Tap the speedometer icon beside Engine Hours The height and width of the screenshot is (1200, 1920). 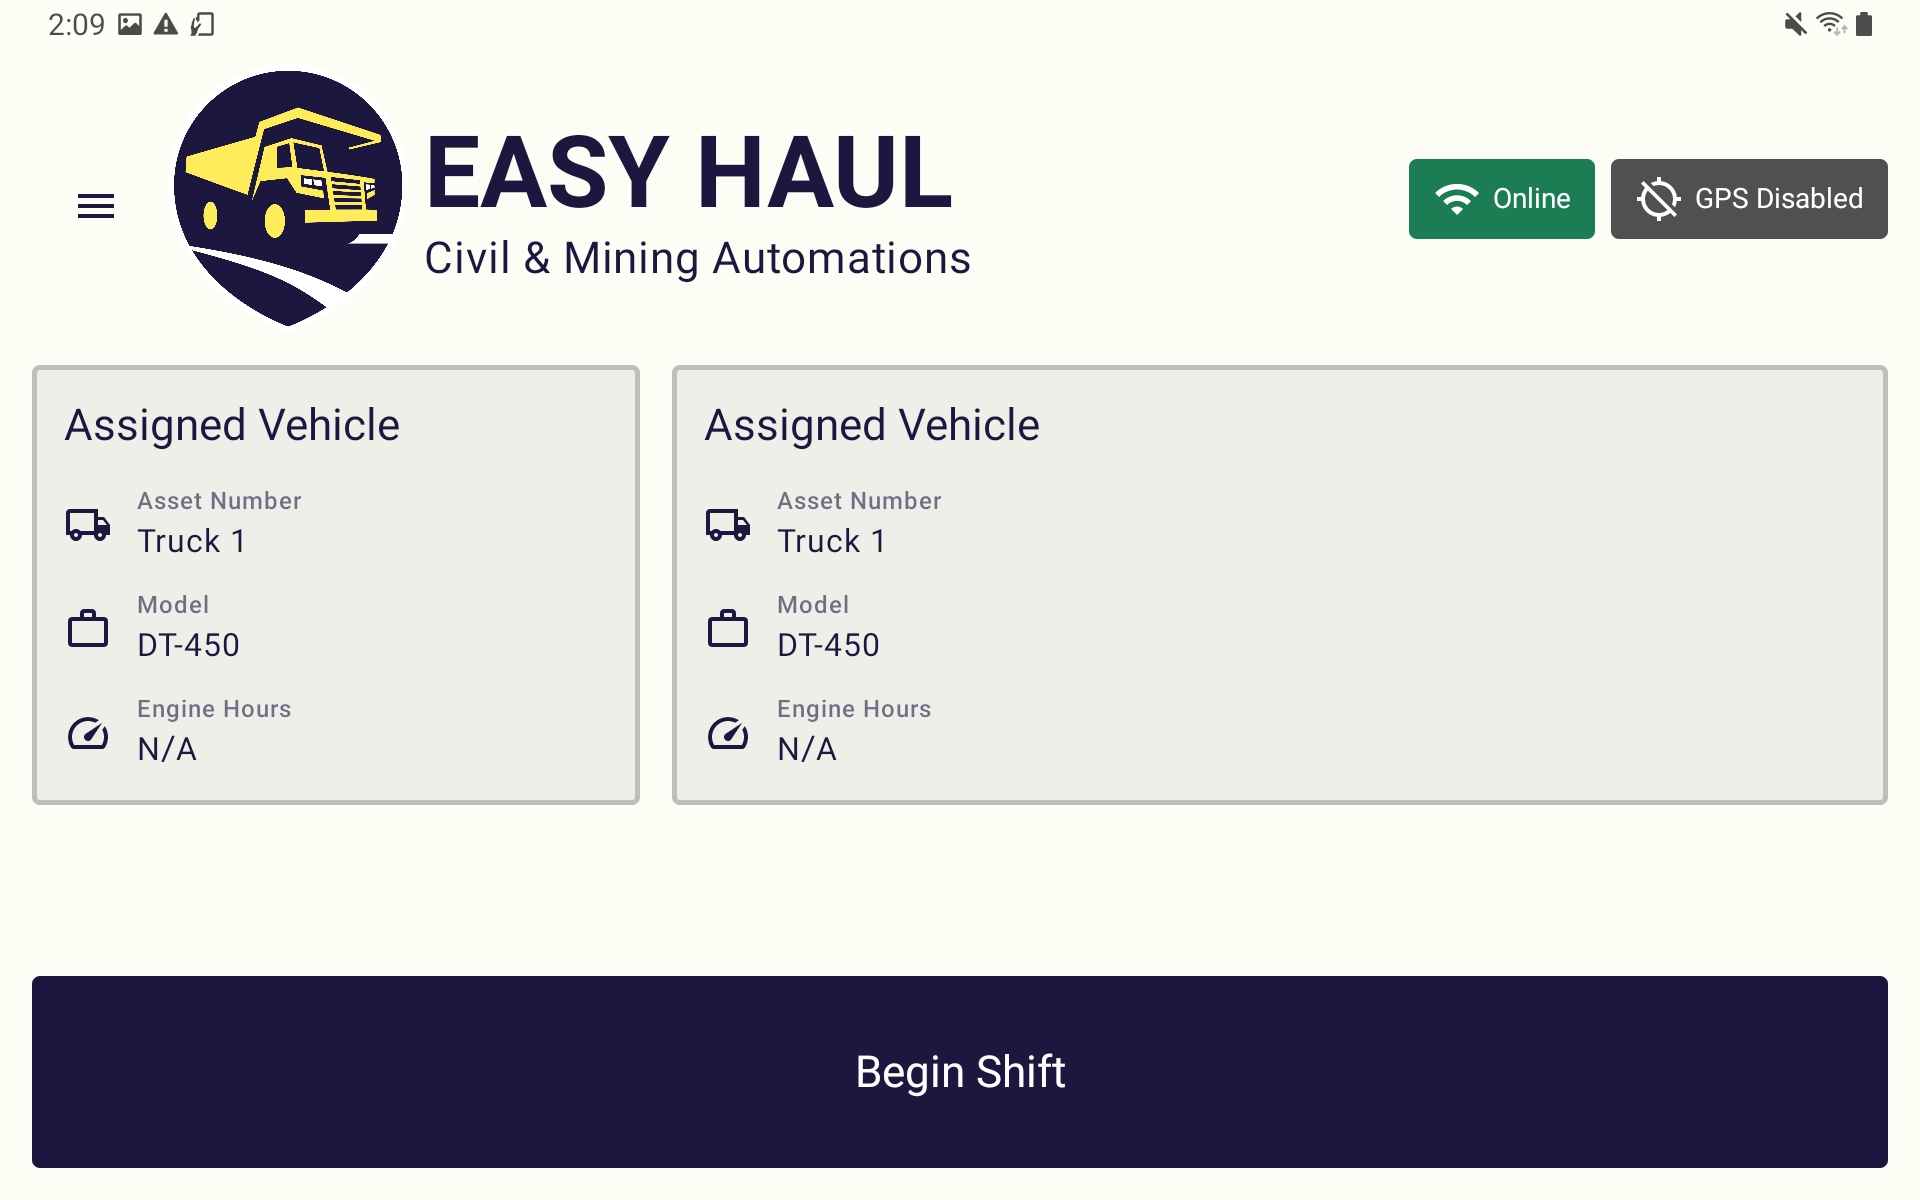click(88, 733)
